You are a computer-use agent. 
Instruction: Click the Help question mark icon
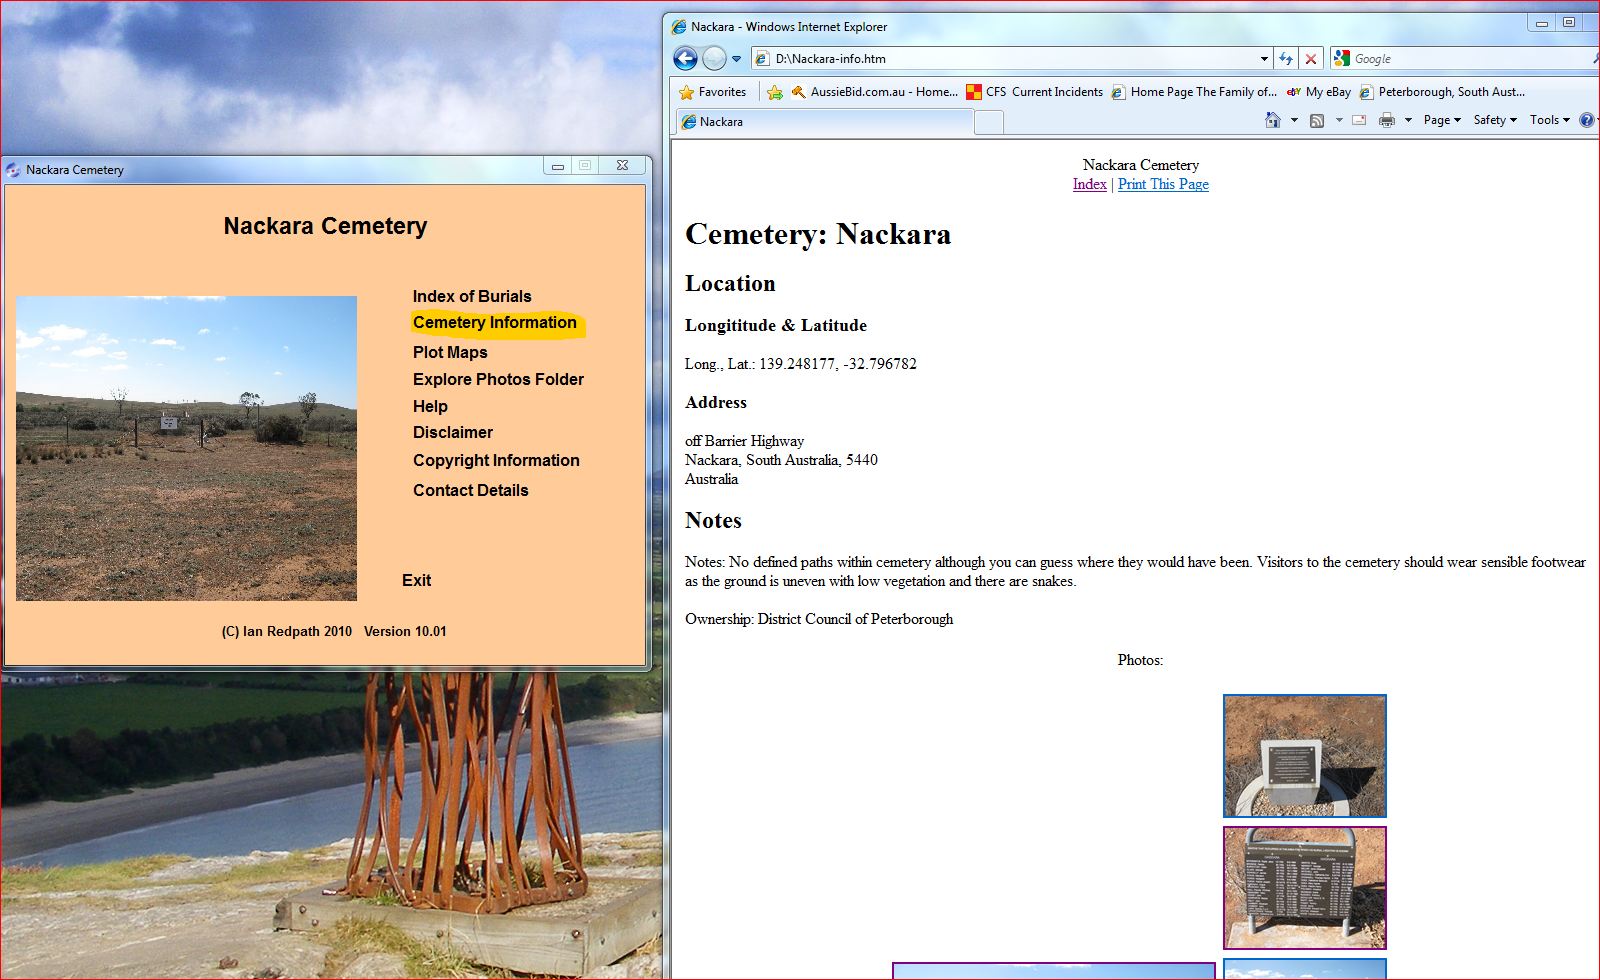pyautogui.click(x=1587, y=120)
